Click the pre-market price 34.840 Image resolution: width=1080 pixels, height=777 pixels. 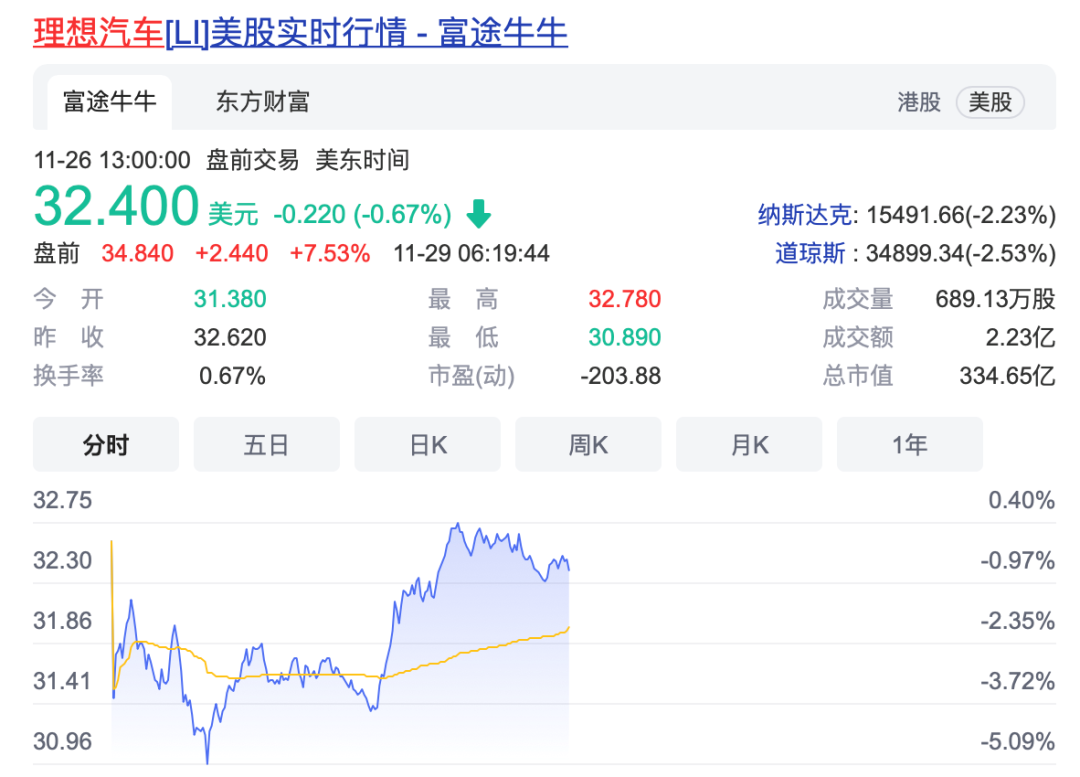pyautogui.click(x=137, y=254)
